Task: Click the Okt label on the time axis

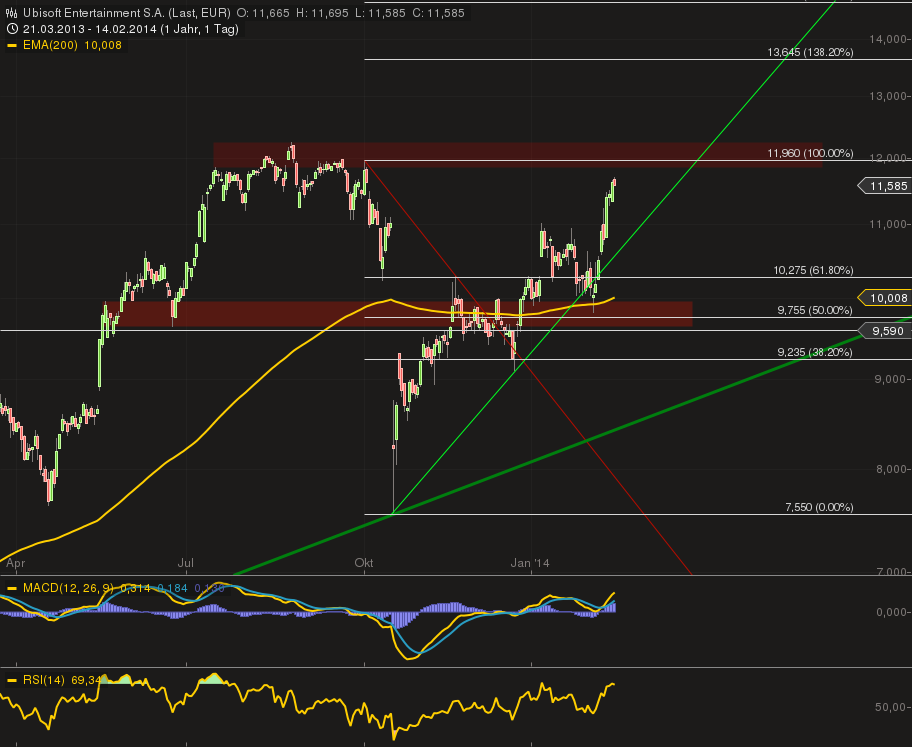Action: (x=364, y=563)
